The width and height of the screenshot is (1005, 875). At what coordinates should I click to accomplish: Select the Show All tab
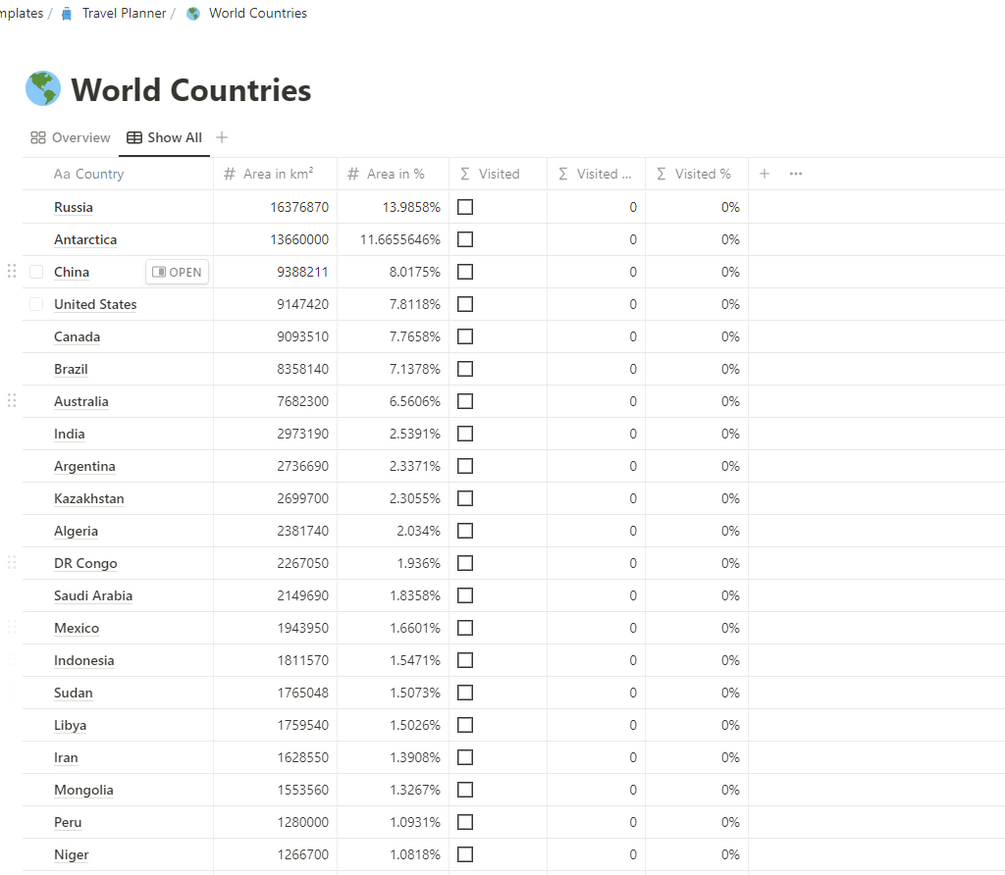164,138
